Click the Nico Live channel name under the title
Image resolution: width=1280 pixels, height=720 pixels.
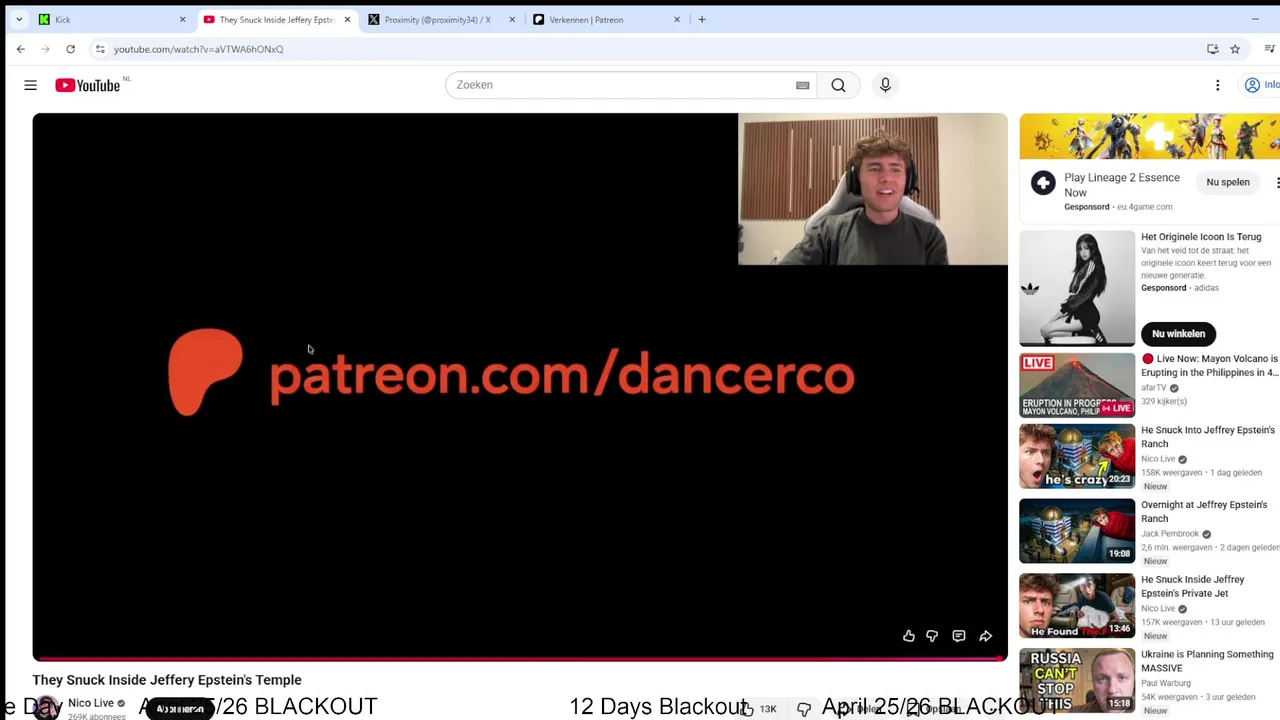tap(91, 703)
